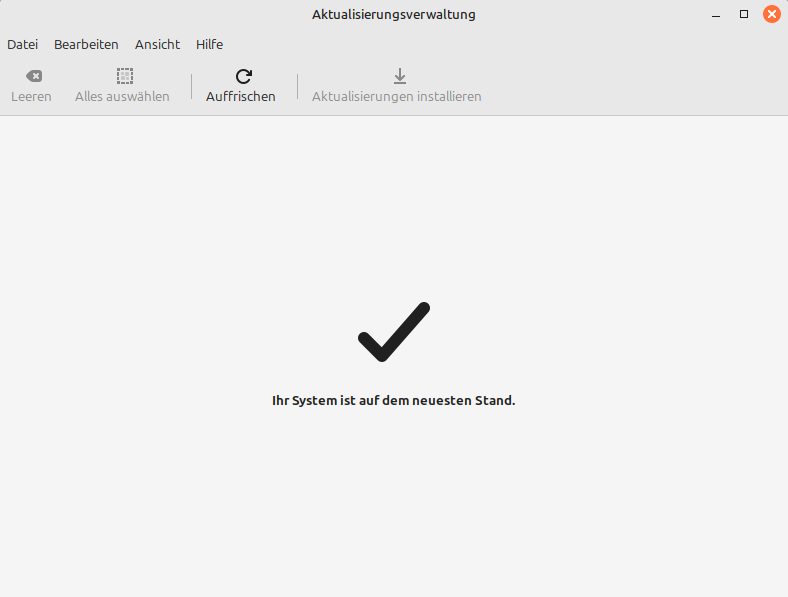The height and width of the screenshot is (597, 788).
Task: Open the Hilfe menu
Action: 209,44
